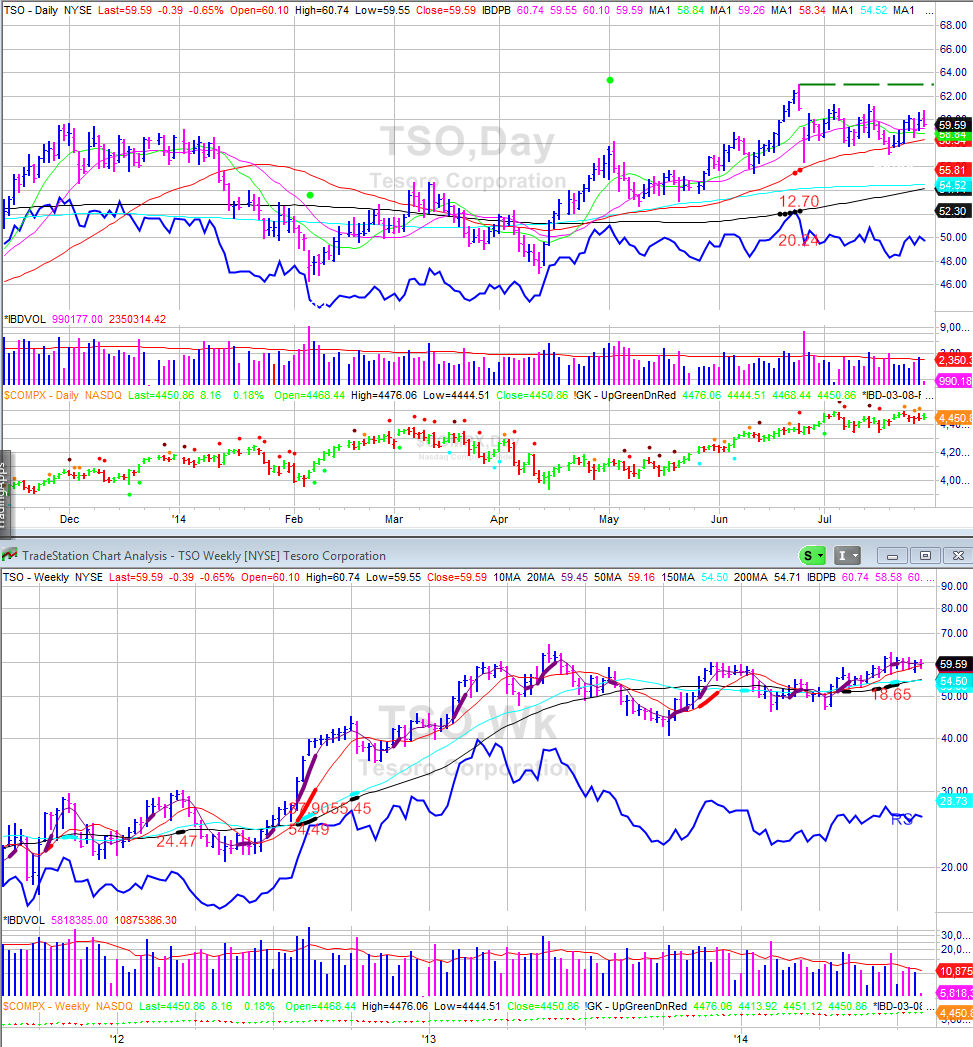
Task: Select the green dashed resistance line above June high
Action: (866, 84)
